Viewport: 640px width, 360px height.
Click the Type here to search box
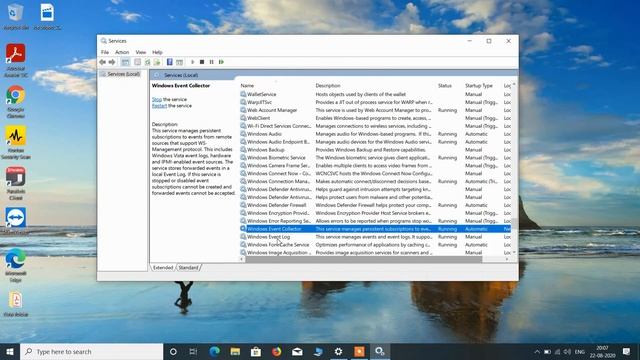click(x=91, y=351)
